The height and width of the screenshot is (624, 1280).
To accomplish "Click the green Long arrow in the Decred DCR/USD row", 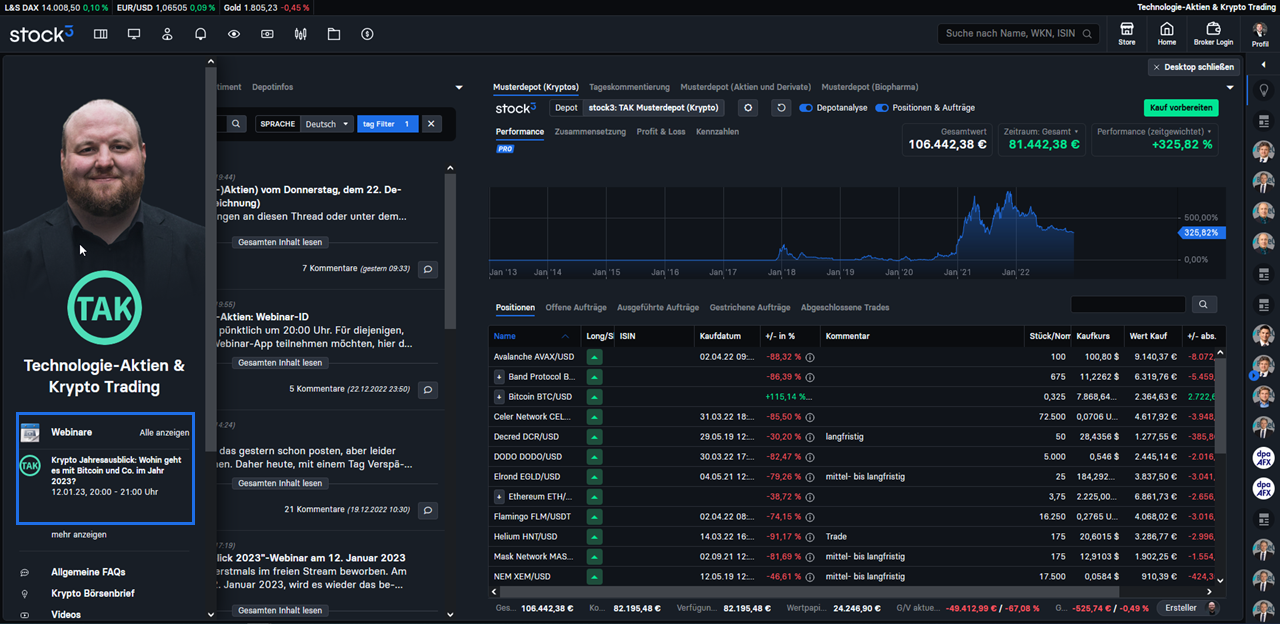I will (595, 437).
